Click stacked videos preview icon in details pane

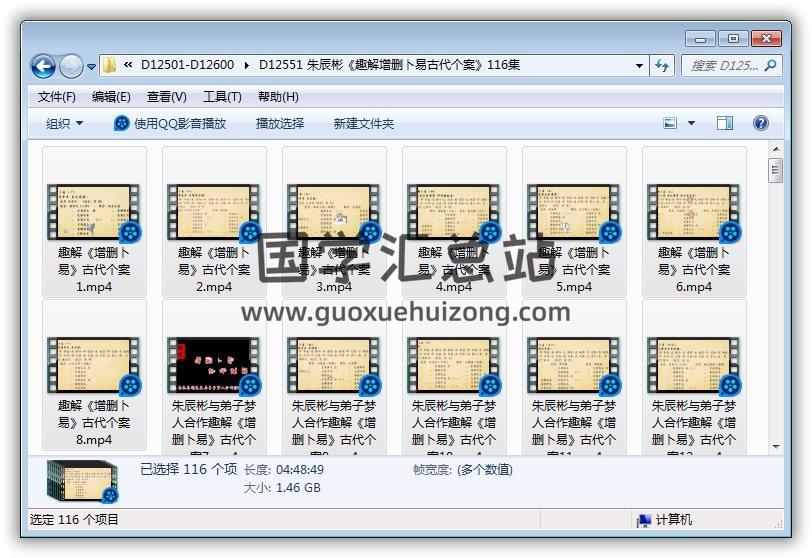coord(82,482)
